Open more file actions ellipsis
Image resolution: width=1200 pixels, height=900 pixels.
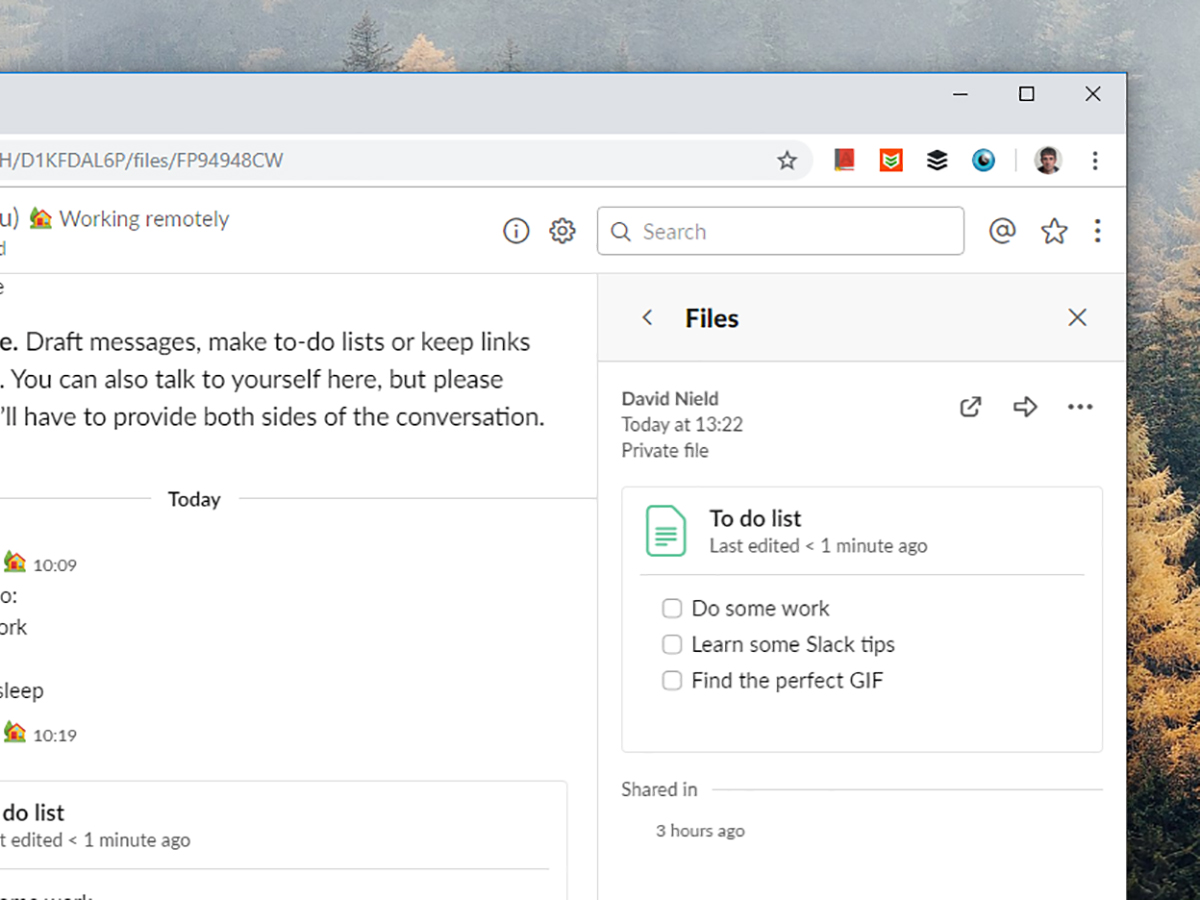pos(1080,407)
